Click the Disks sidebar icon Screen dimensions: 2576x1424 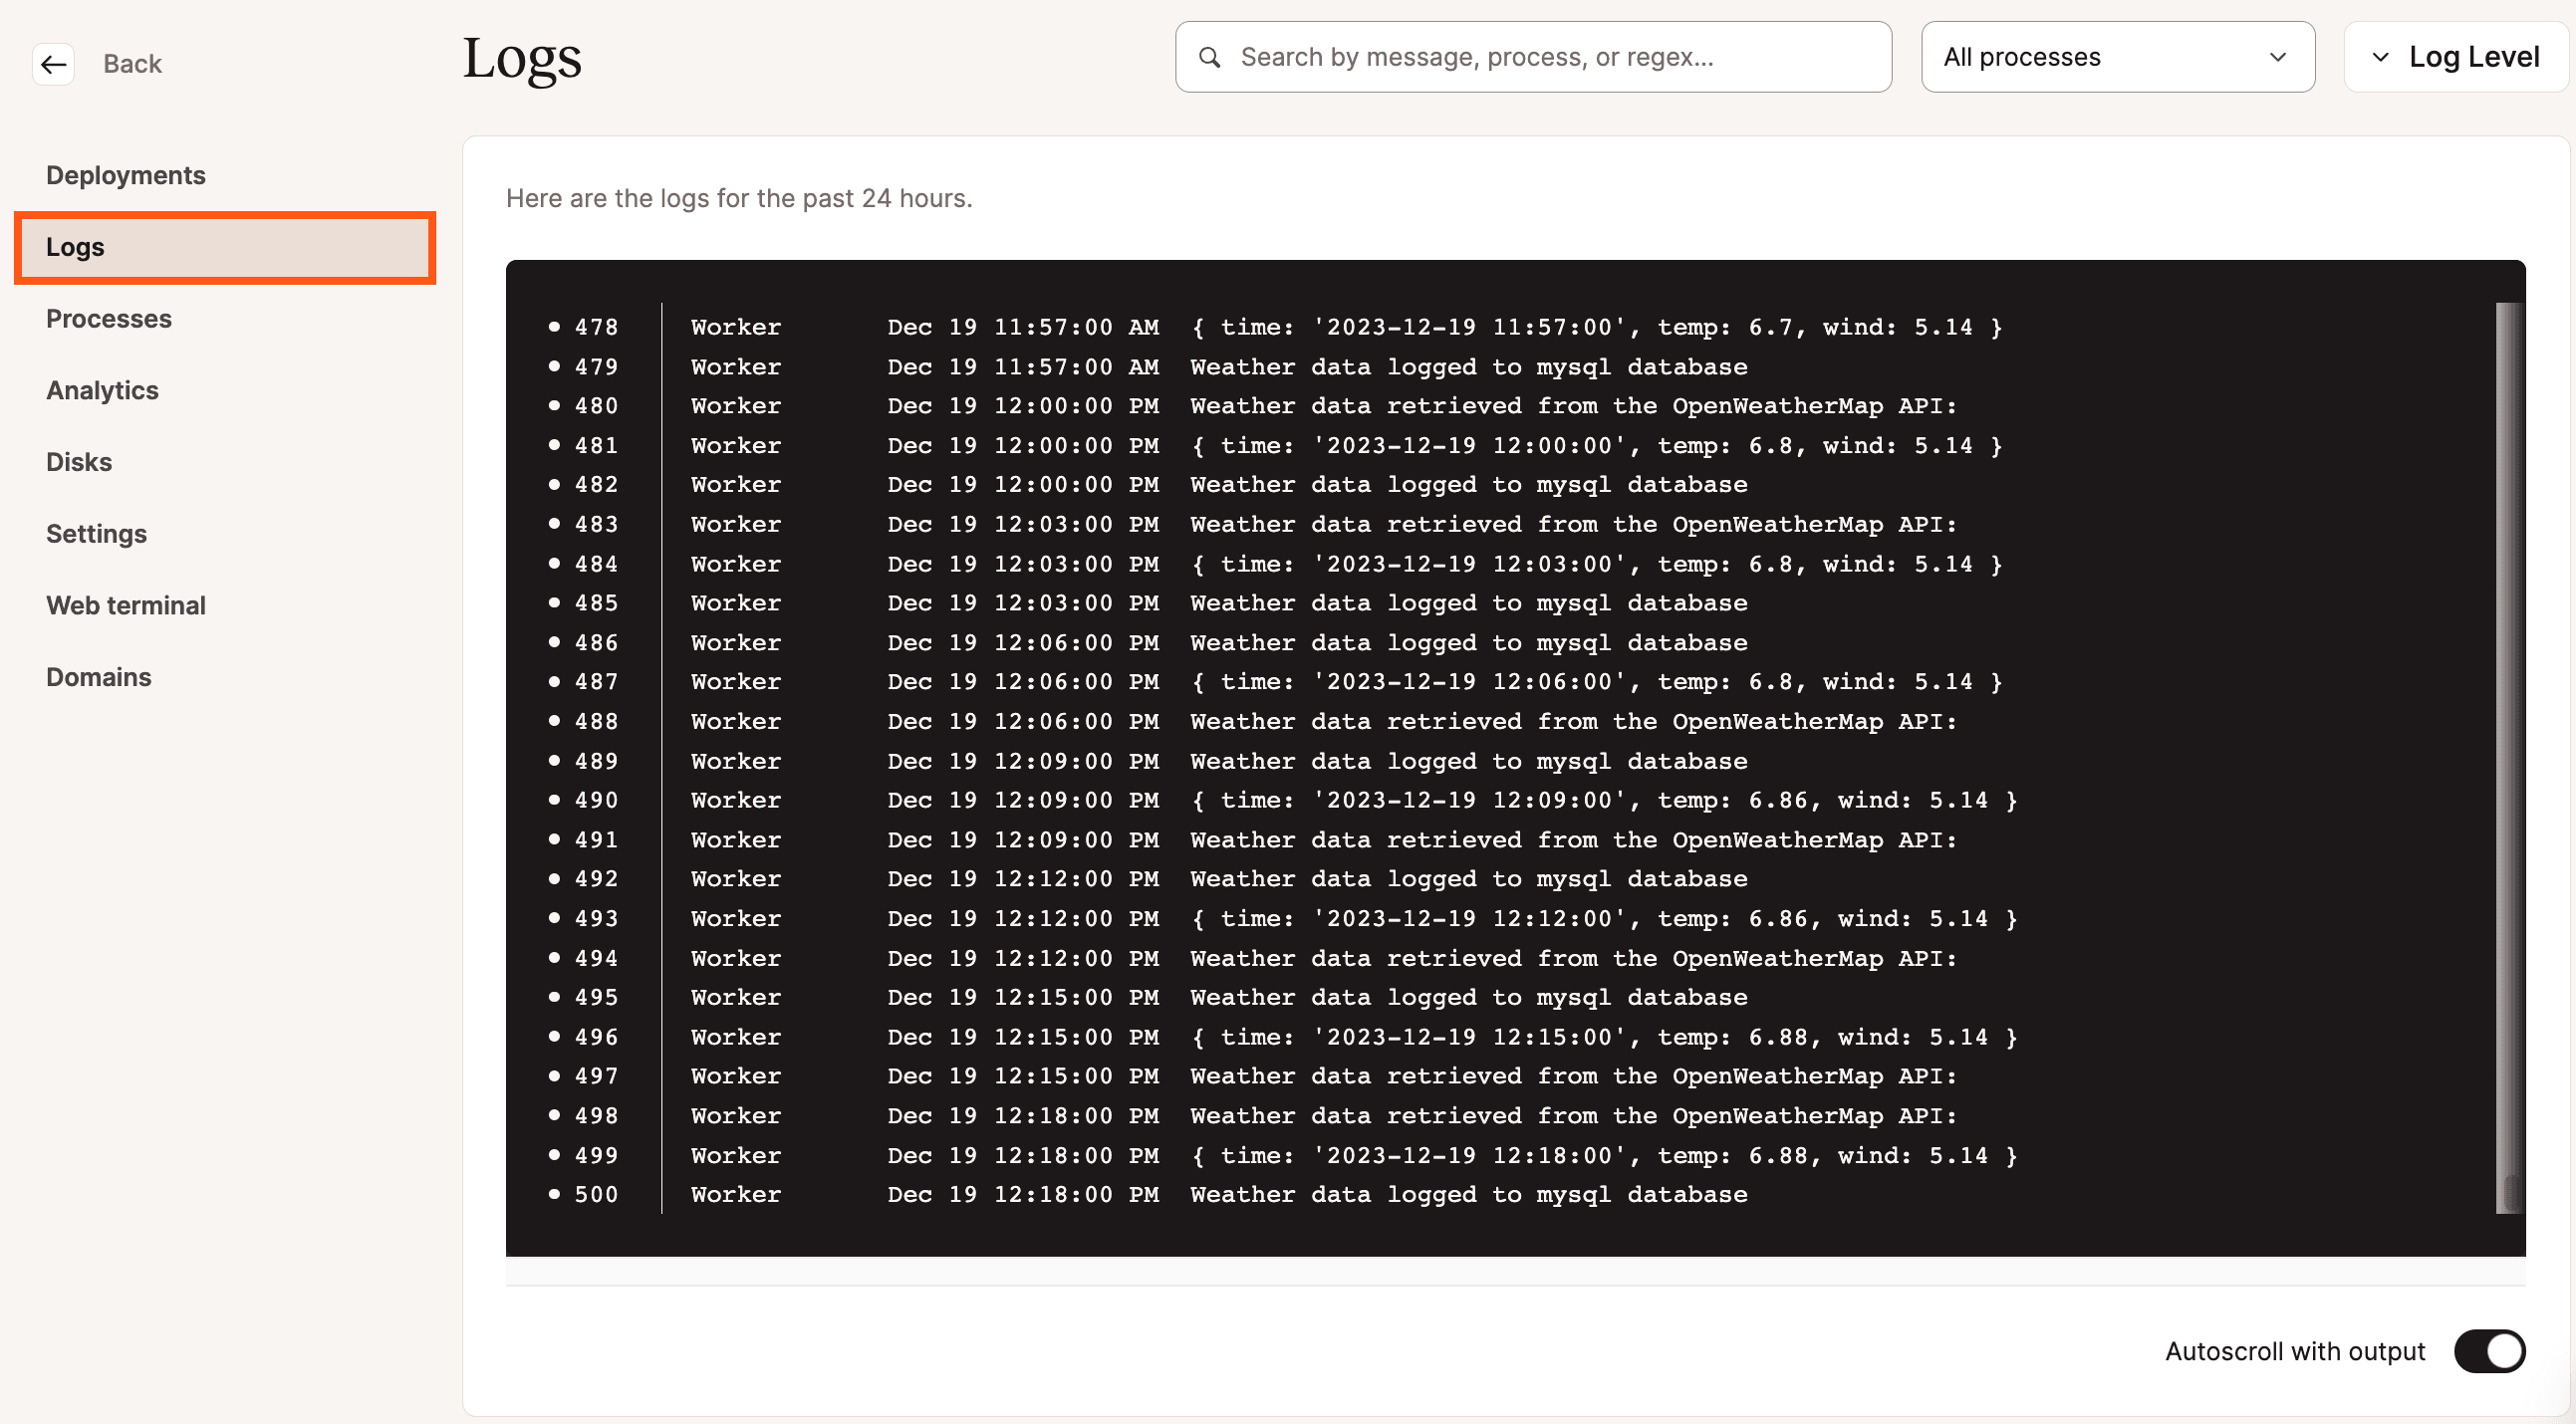[79, 461]
